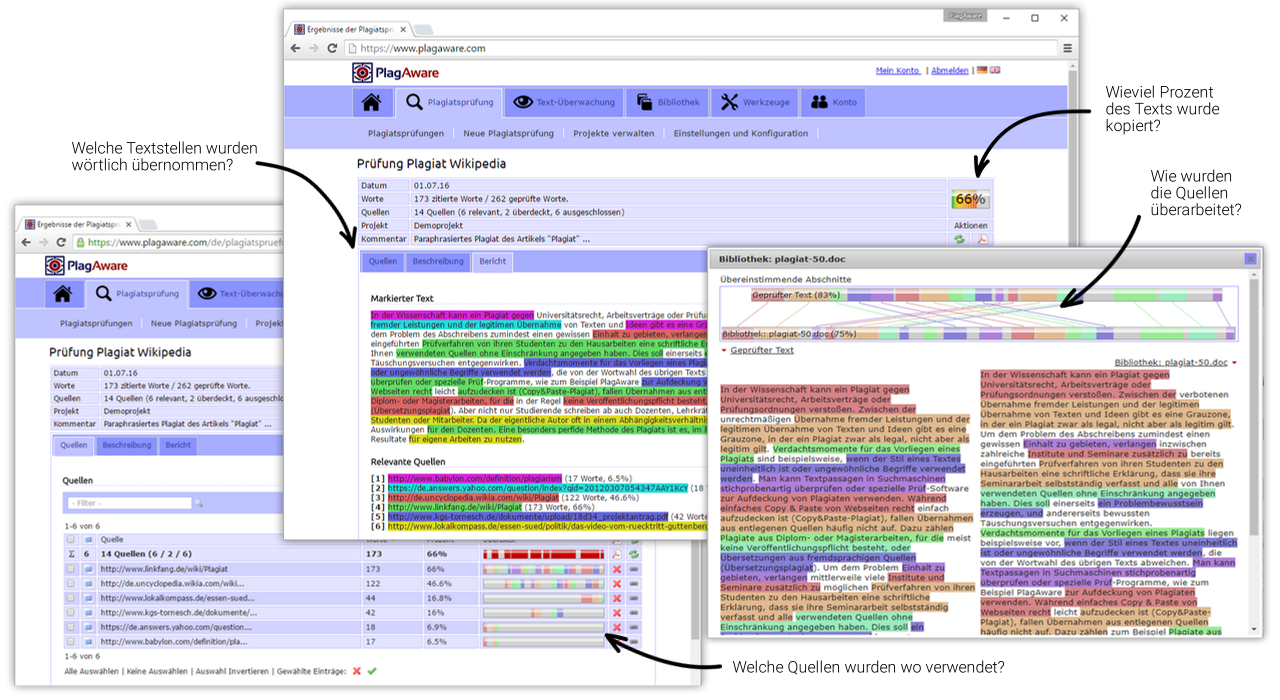Expand Geprüfter Text dropdown in popup
Viewport: 1280px width, 700px height.
tap(758, 351)
